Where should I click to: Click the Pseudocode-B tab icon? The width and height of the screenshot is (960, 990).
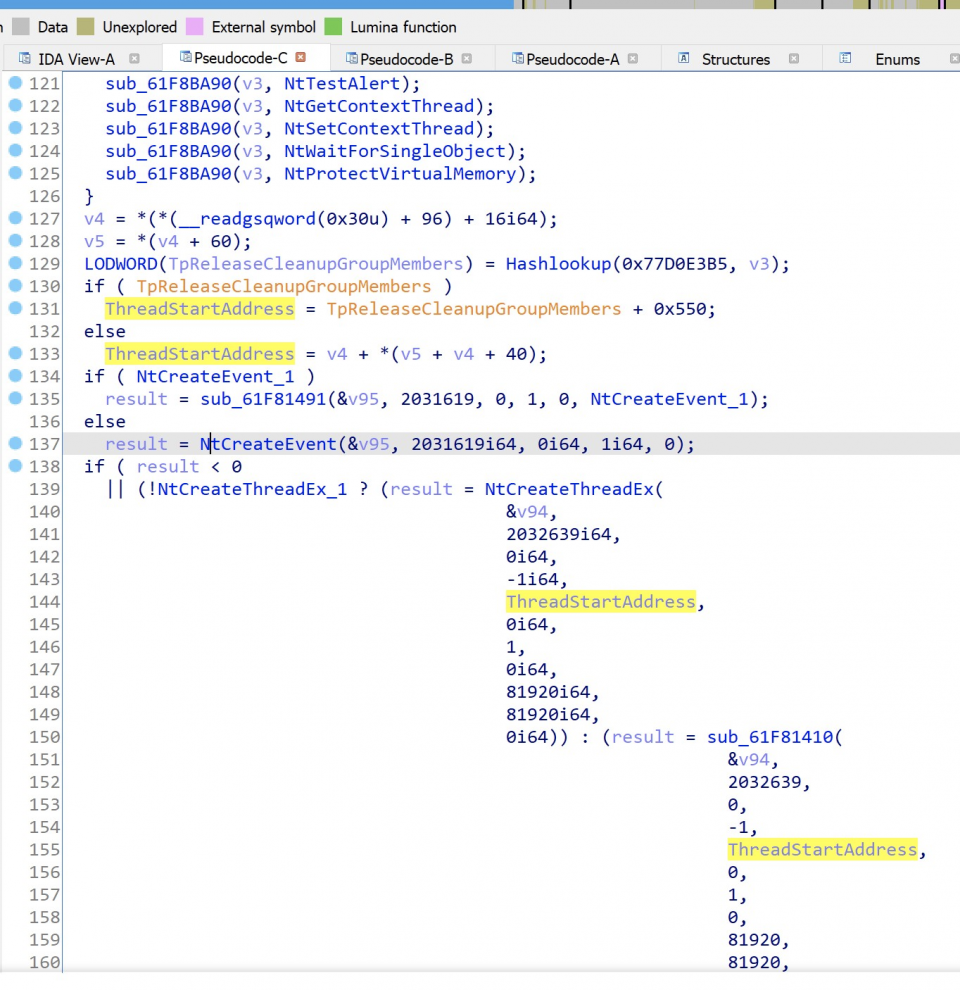(352, 59)
